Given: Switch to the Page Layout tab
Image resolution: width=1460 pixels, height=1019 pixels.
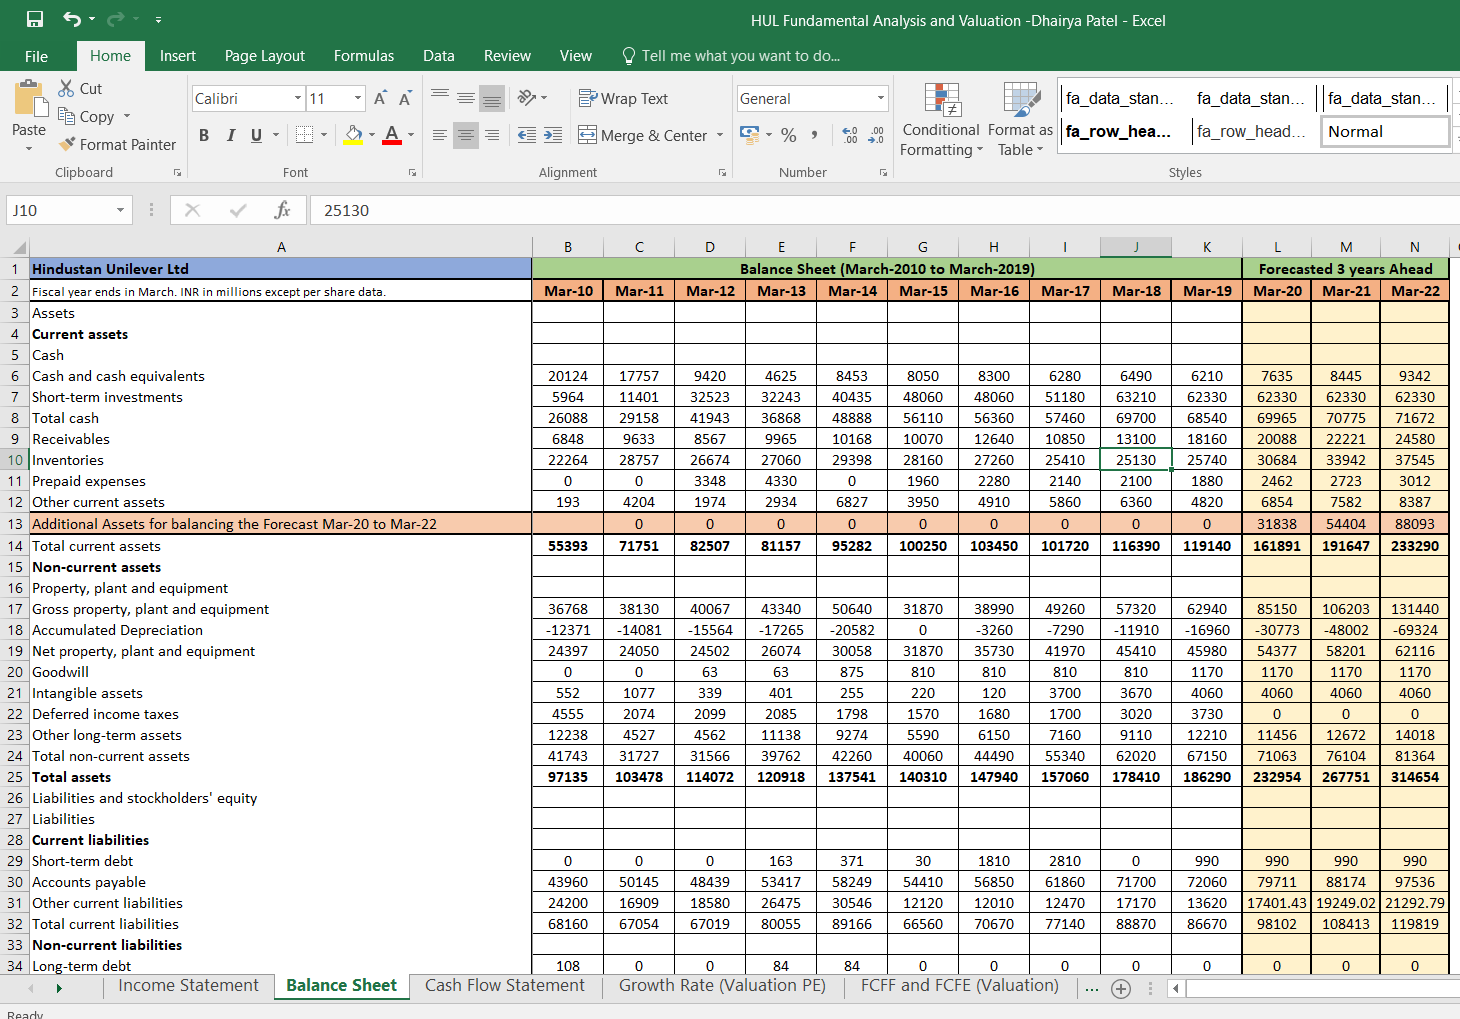Looking at the screenshot, I should tap(265, 56).
